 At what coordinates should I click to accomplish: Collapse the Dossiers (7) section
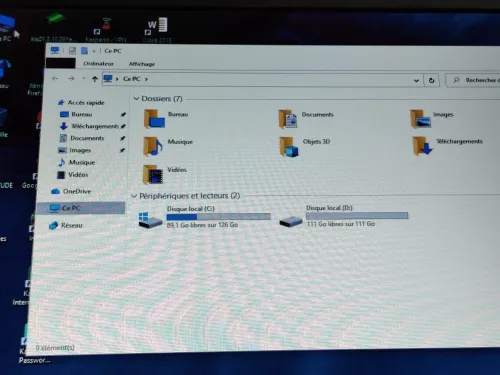pos(136,99)
